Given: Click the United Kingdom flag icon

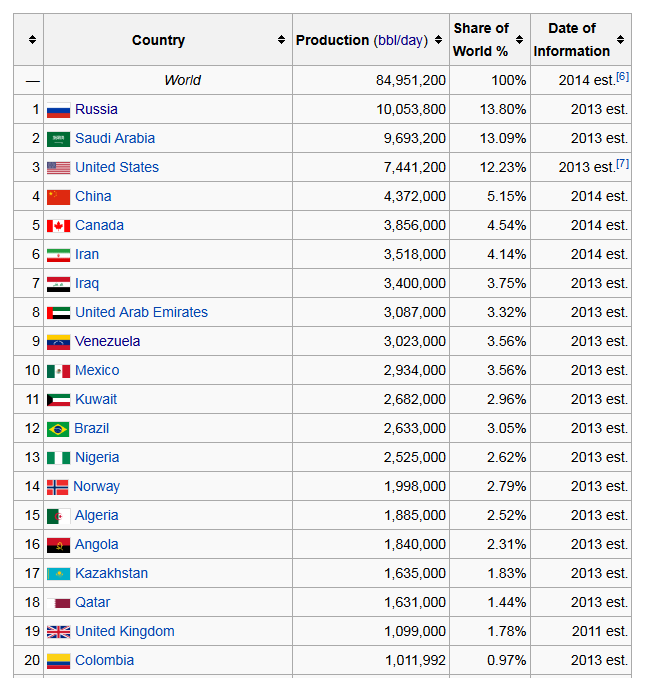Looking at the screenshot, I should (58, 632).
